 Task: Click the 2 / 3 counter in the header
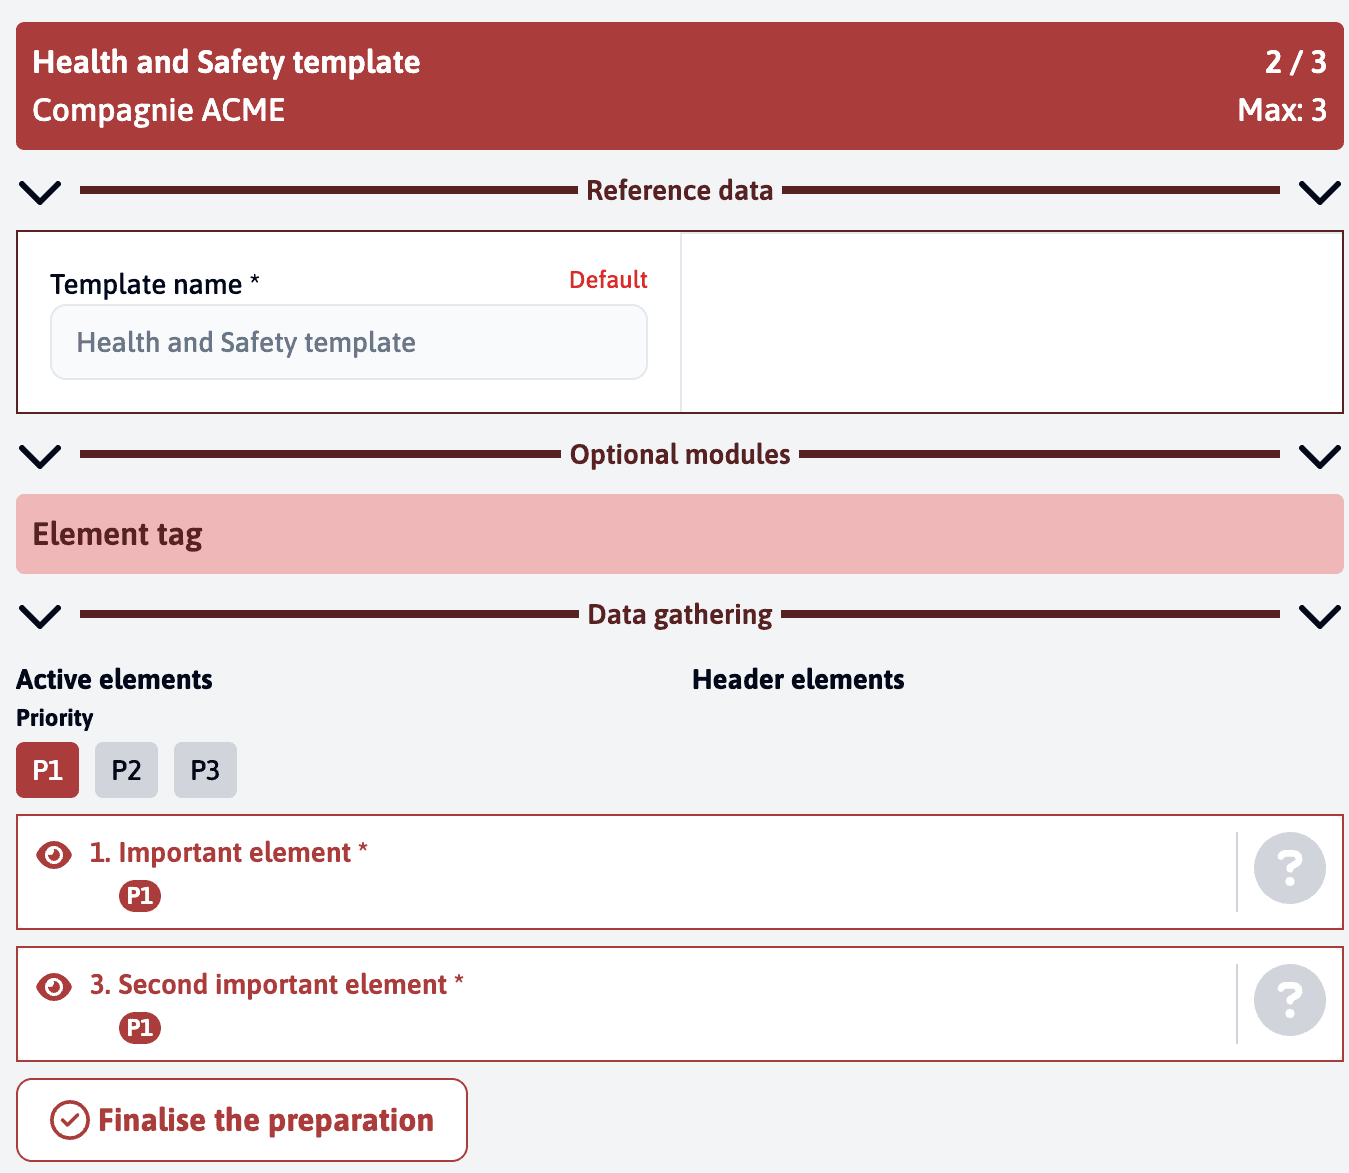[1295, 62]
